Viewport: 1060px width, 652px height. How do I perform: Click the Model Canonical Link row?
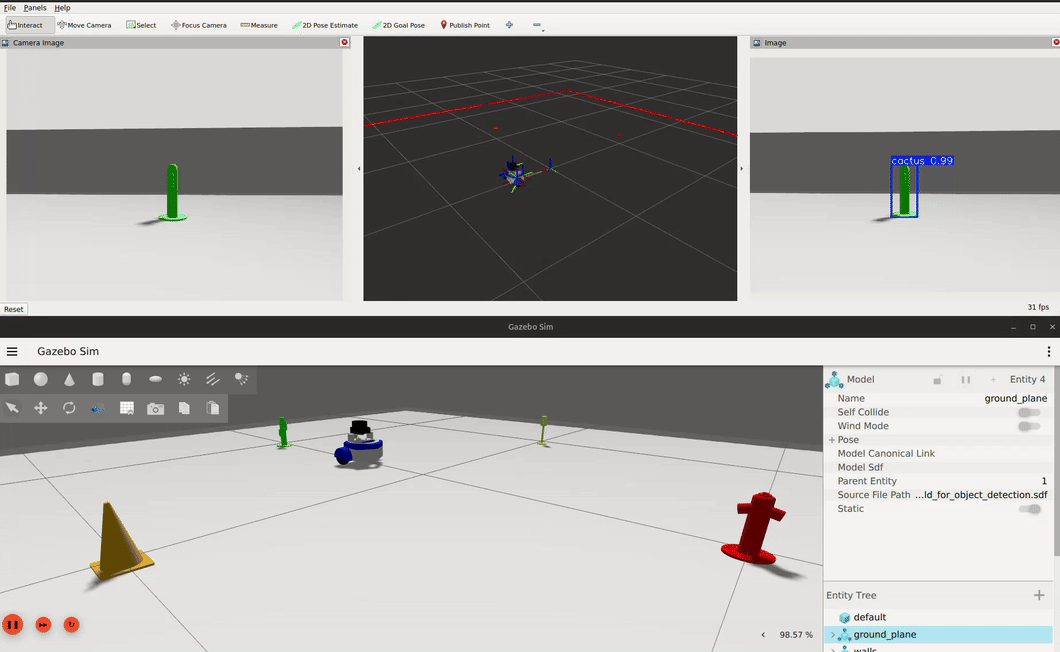pyautogui.click(x=939, y=453)
